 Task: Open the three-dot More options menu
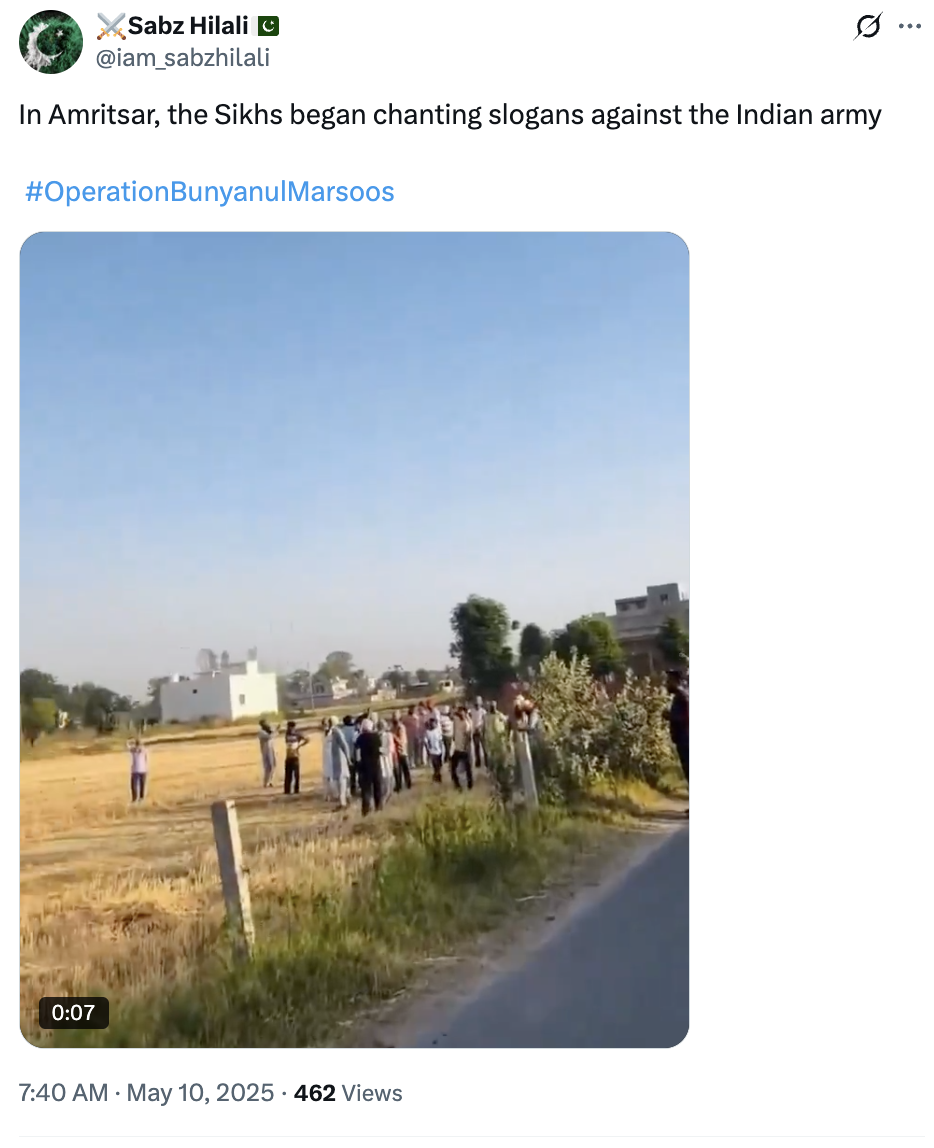pos(909,27)
